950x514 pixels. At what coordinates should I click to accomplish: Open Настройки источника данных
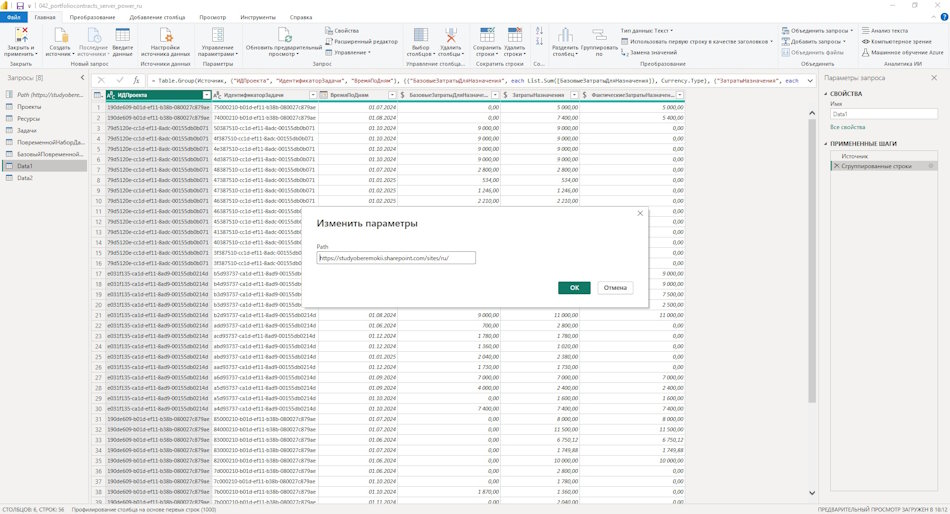(x=165, y=42)
